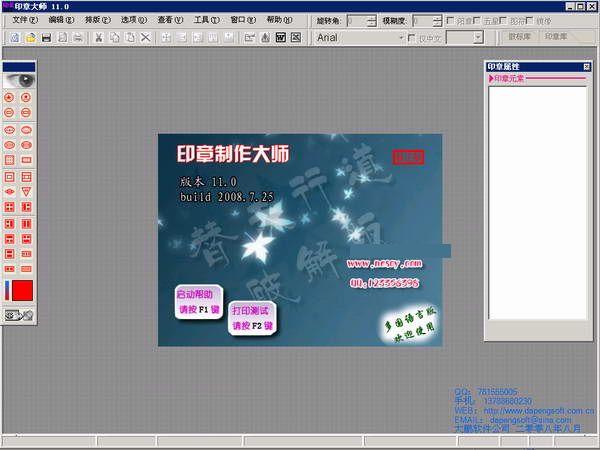Viewport: 600px width, 450px height.
Task: Toggle the checkbox next to Arial font box
Action: tap(412, 38)
